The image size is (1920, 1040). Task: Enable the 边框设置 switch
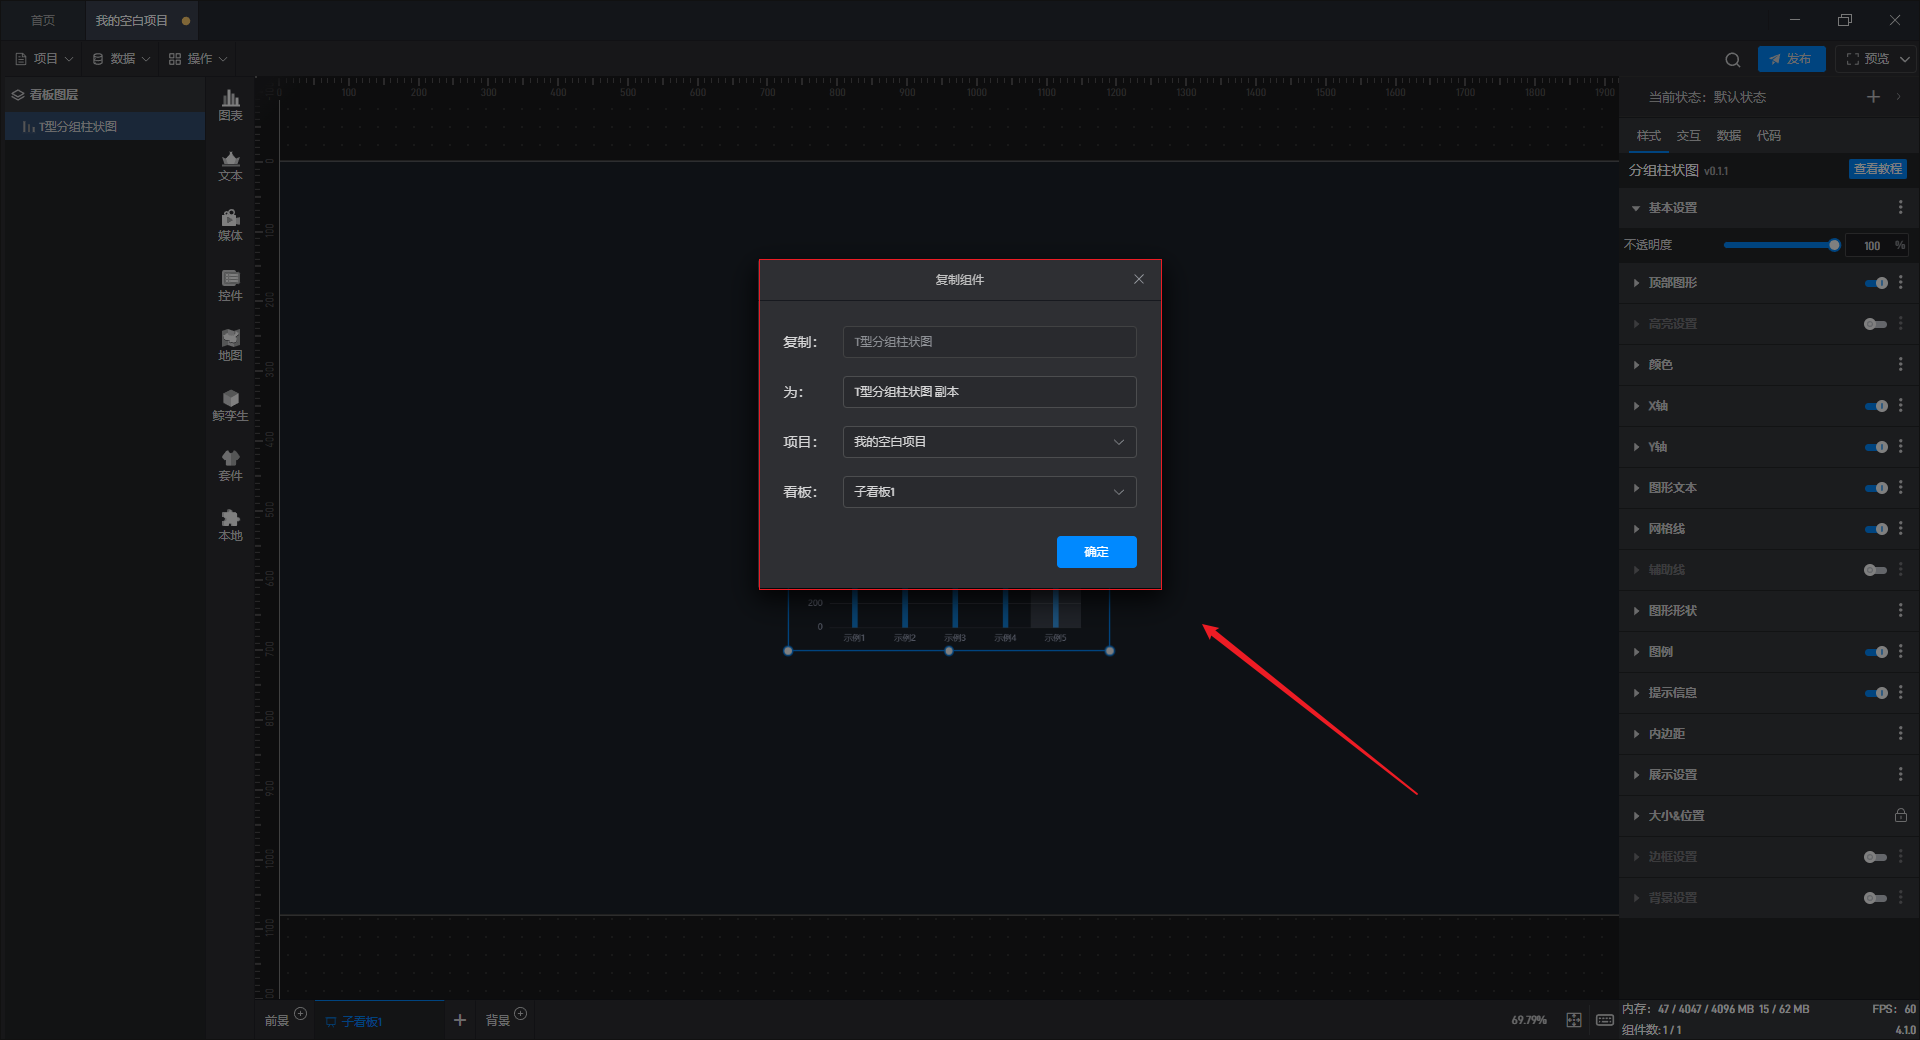coord(1876,857)
